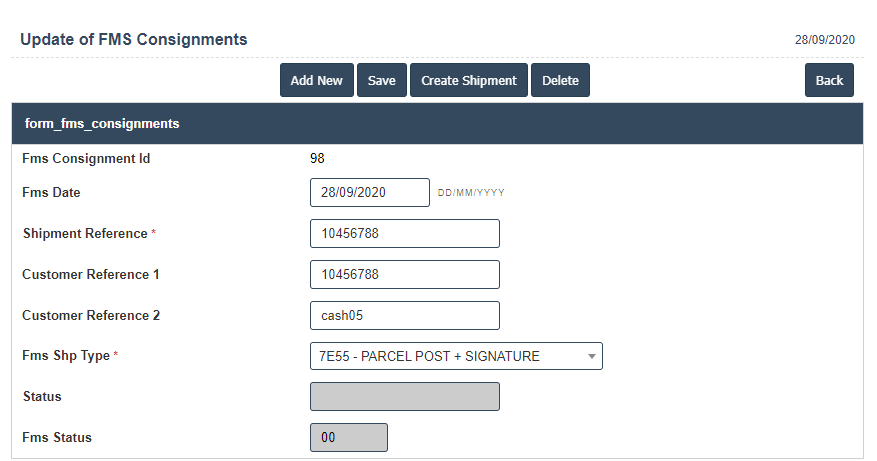The image size is (877, 461).
Task: Click the Fms Date label
Action: coord(51,192)
